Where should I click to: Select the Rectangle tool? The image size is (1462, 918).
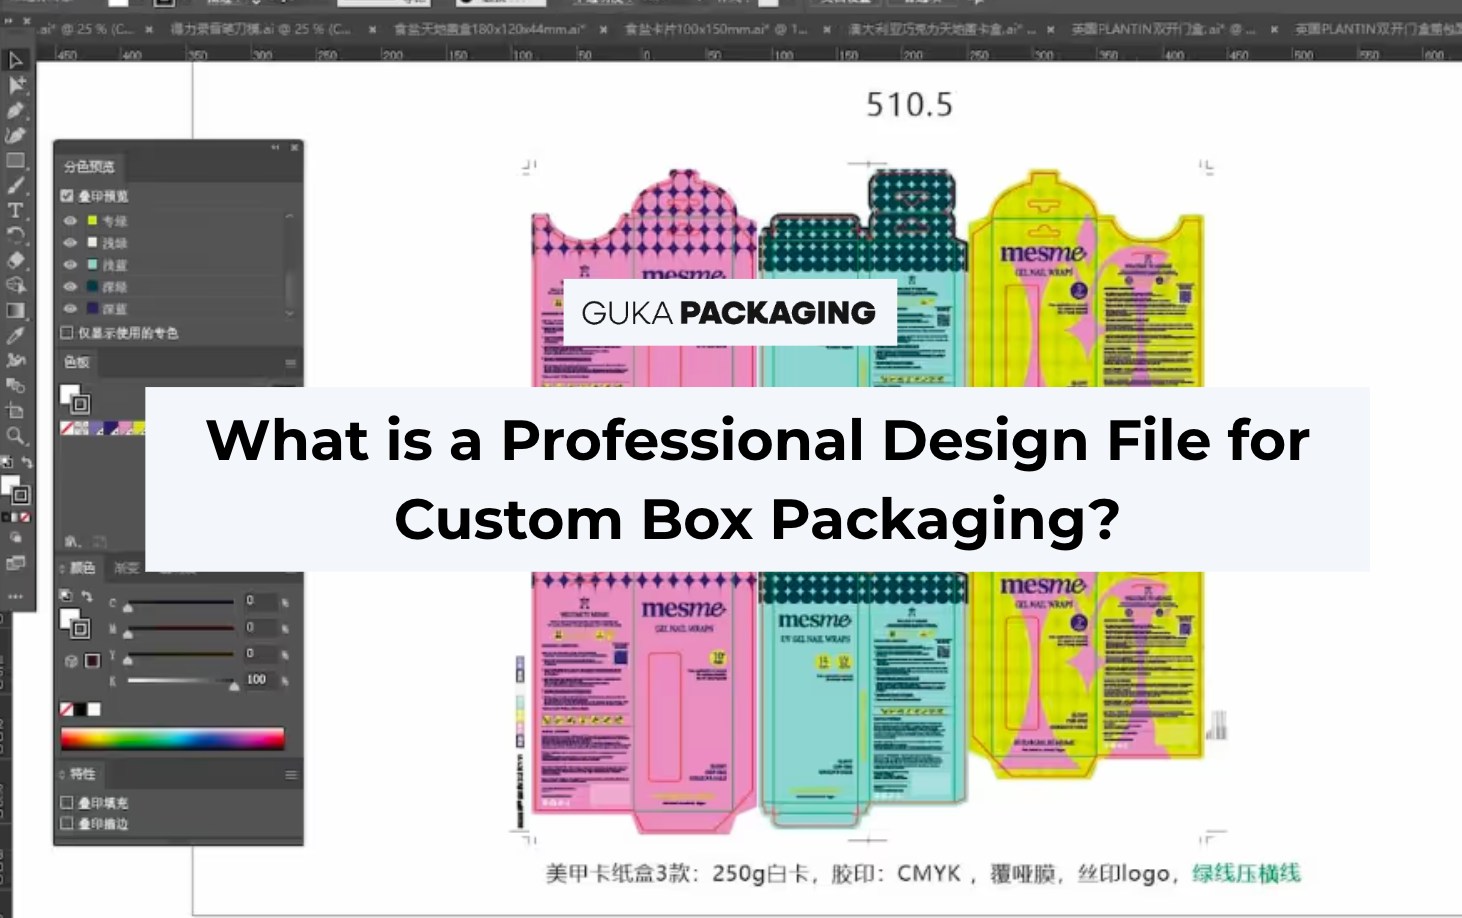[16, 160]
